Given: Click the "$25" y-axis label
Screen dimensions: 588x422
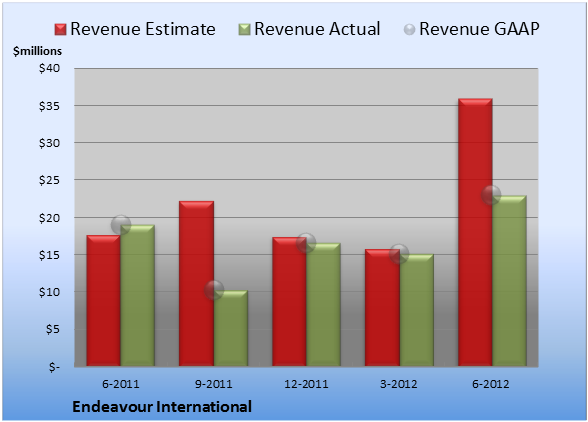Looking at the screenshot, I should [49, 180].
